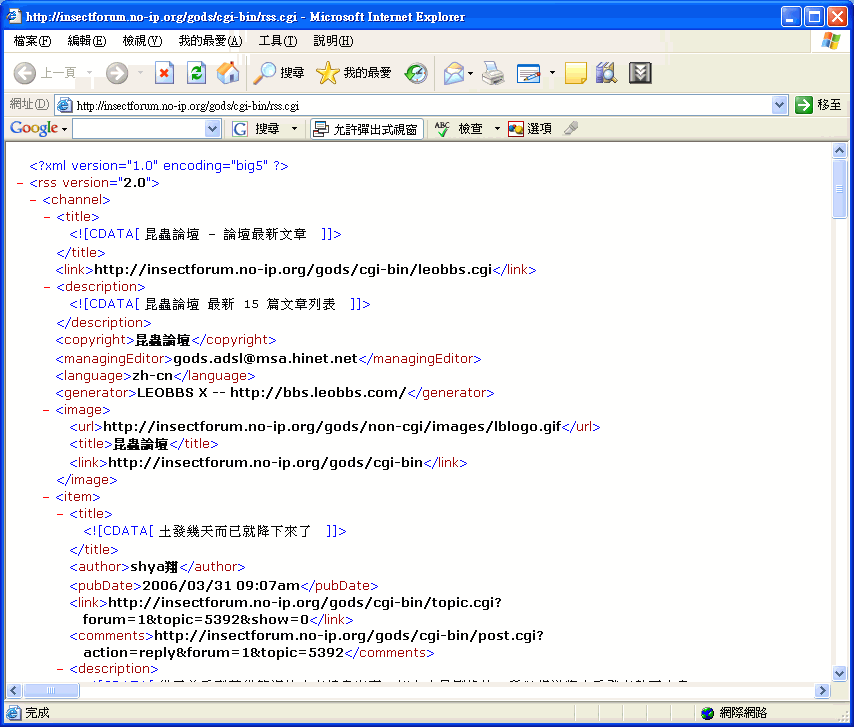854x727 pixels.
Task: Click the Google spell check ABC icon
Action: [x=443, y=128]
